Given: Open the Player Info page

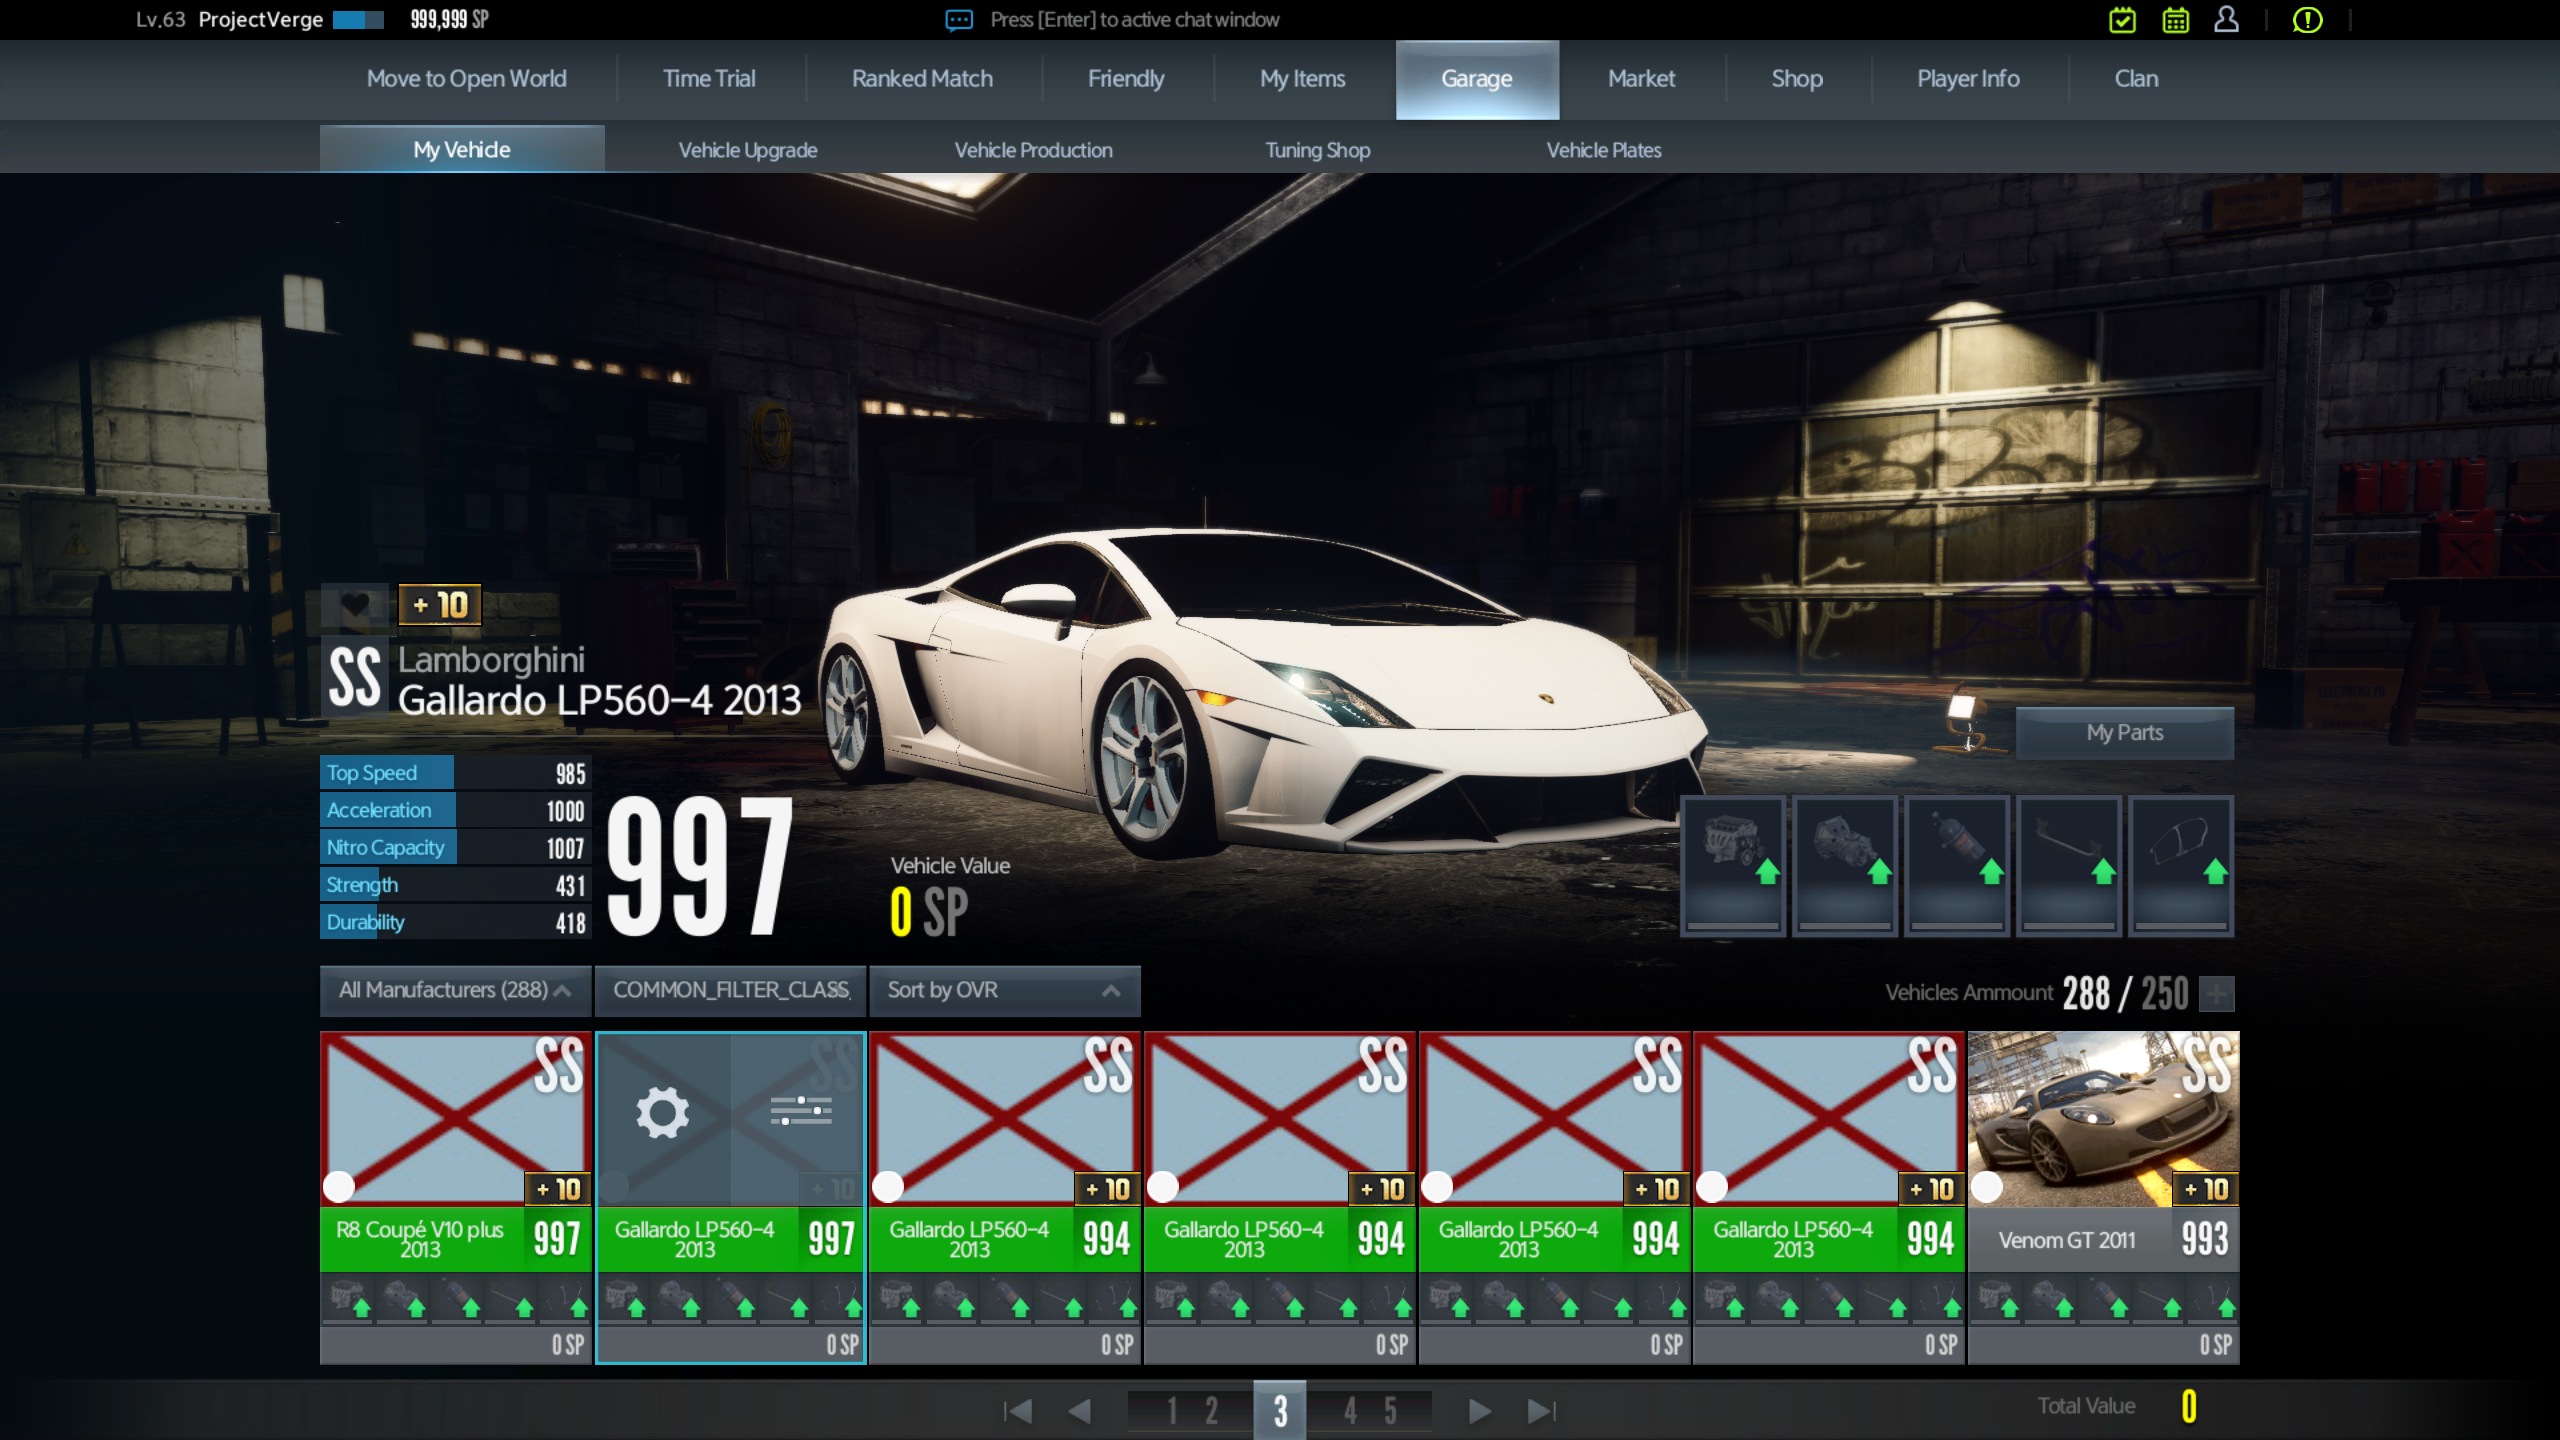Looking at the screenshot, I should pos(1968,79).
